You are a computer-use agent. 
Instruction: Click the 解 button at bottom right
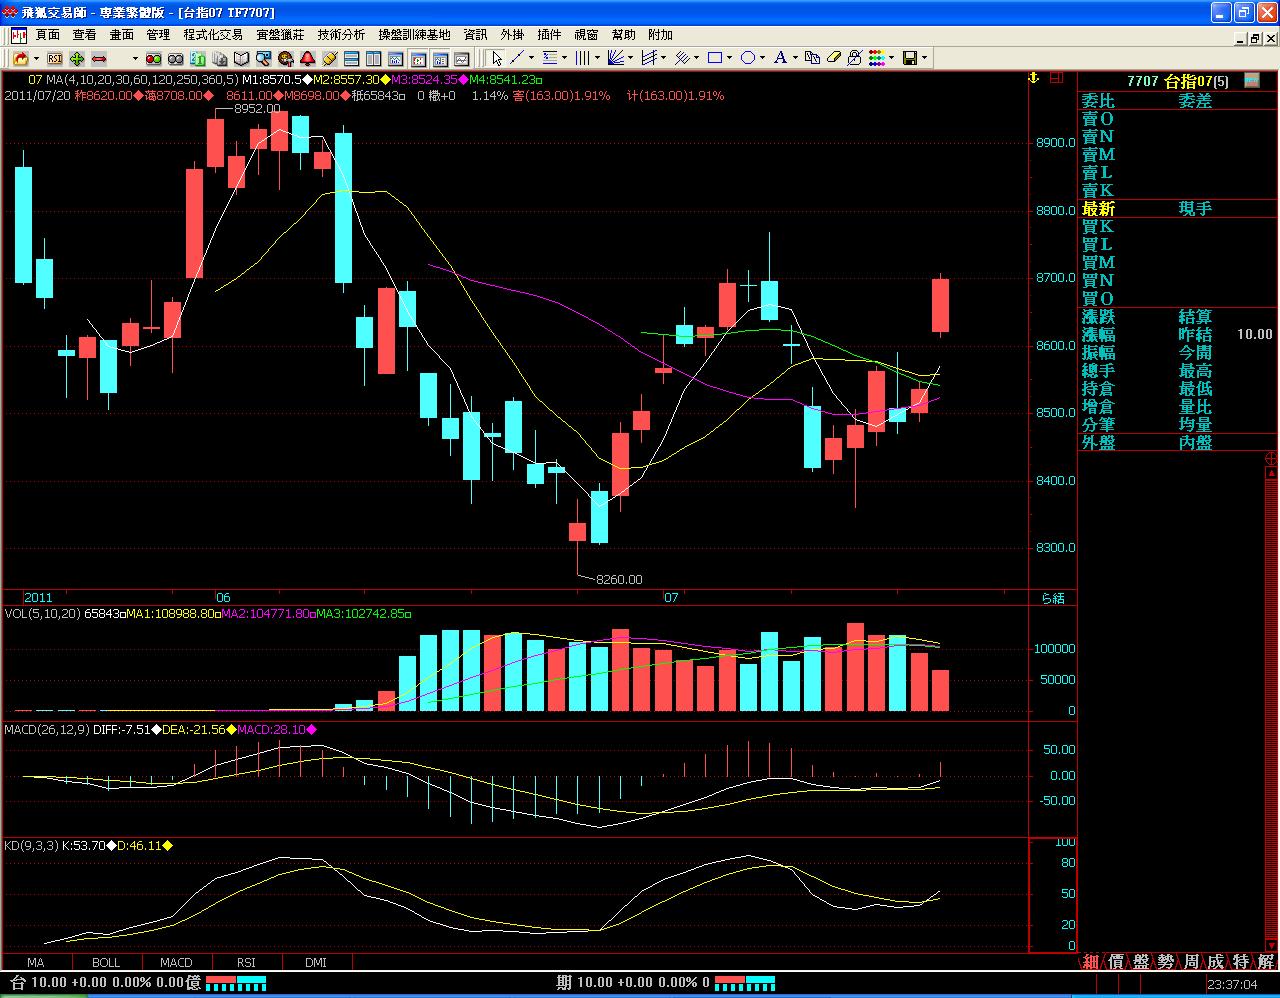click(x=1266, y=962)
